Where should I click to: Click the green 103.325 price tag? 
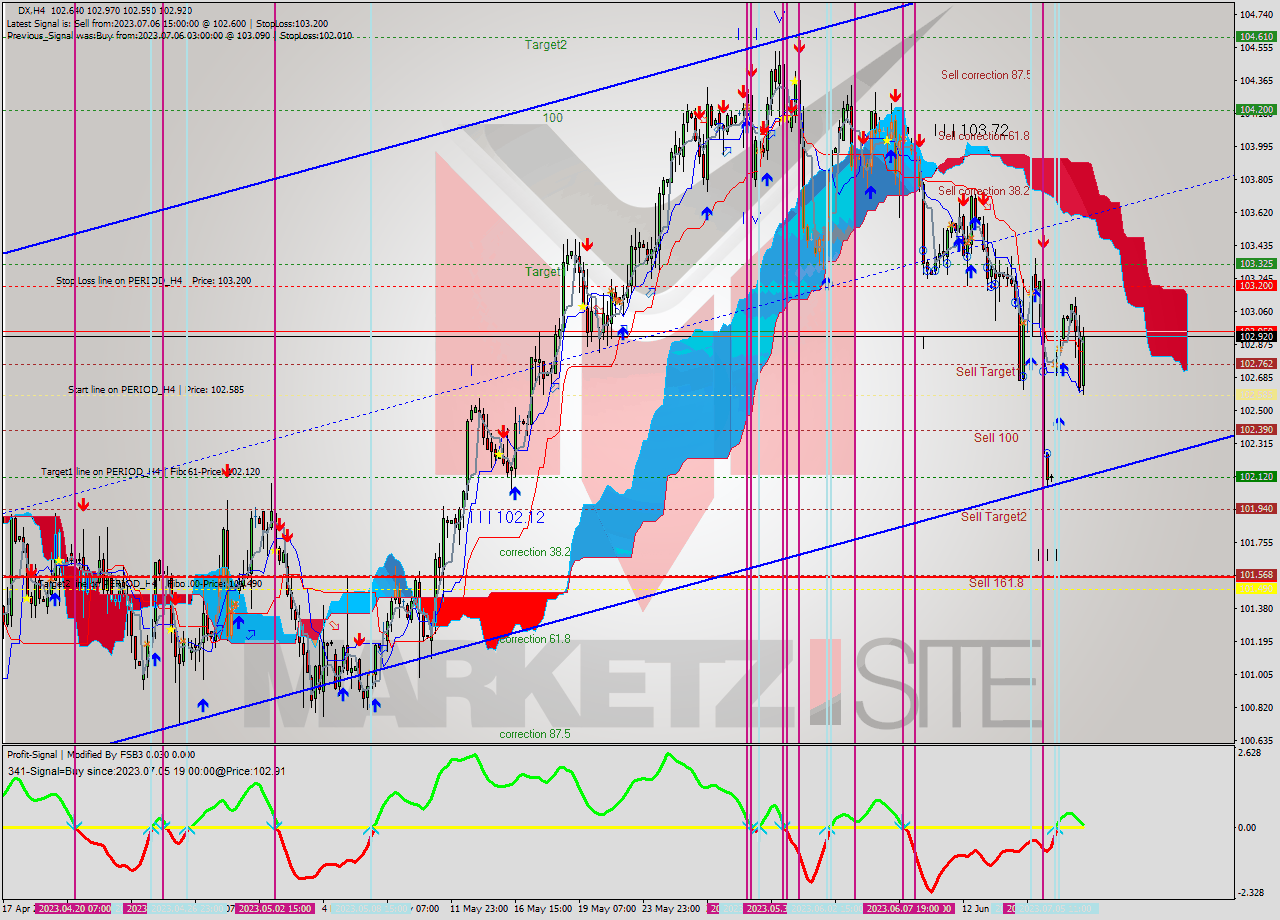click(1256, 264)
